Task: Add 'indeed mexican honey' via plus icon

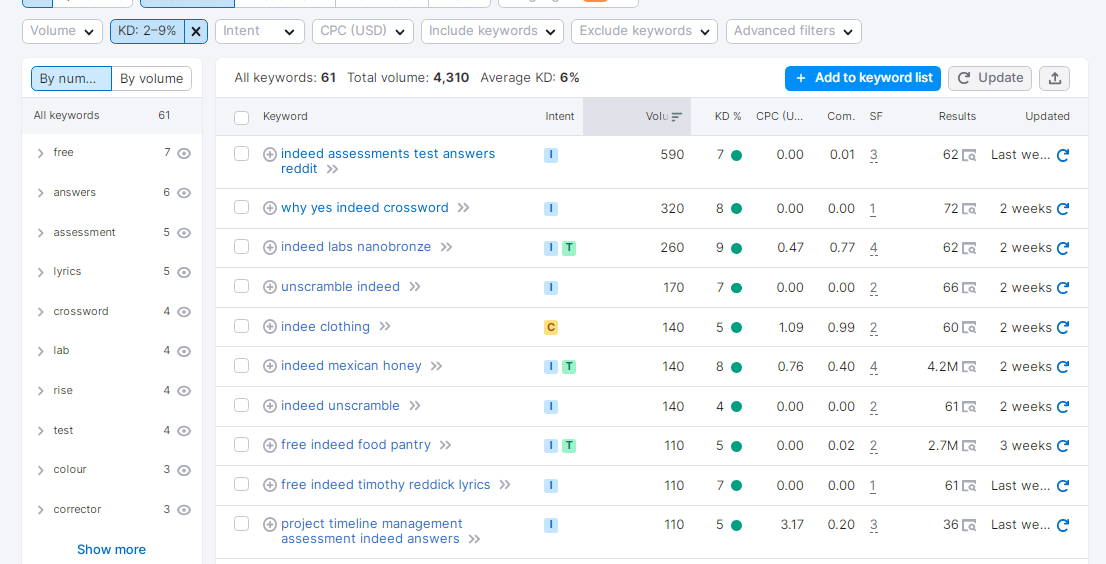Action: 269,366
